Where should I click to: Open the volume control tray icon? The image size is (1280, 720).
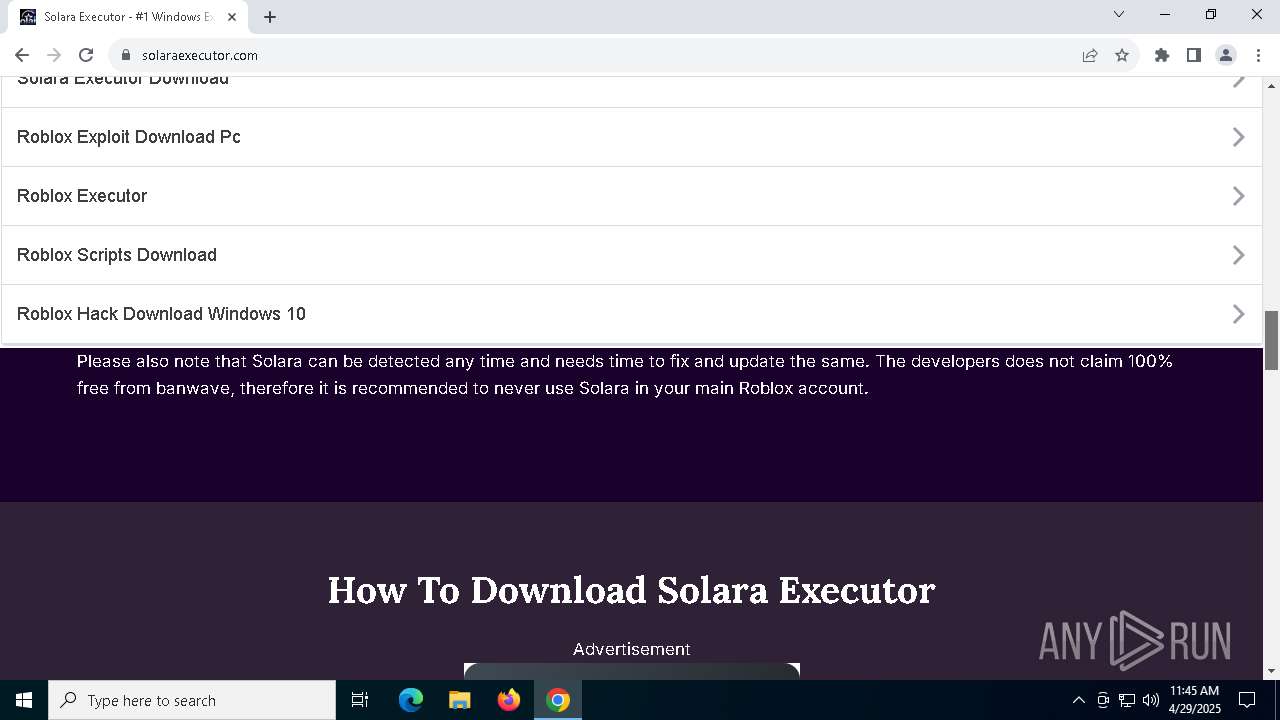coord(1150,700)
